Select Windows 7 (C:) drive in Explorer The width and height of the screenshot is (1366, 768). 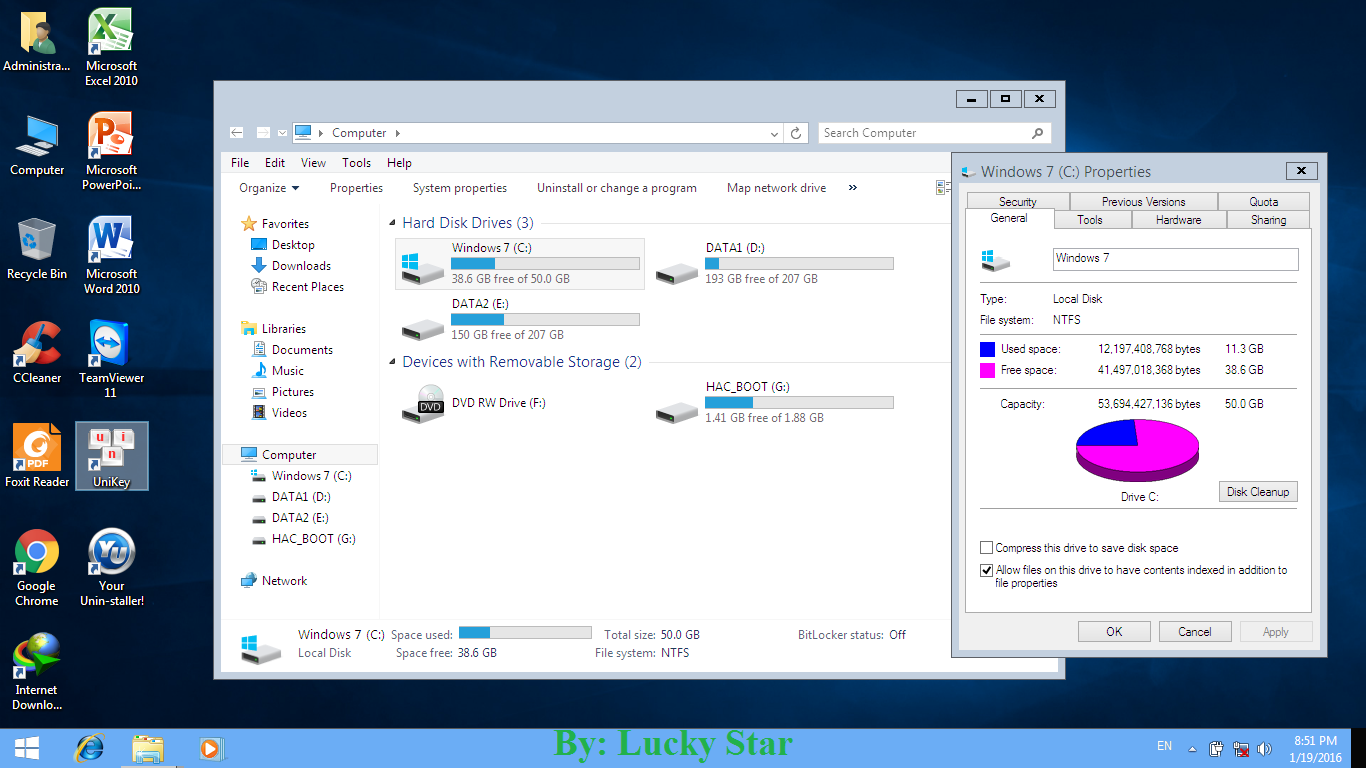[x=520, y=263]
